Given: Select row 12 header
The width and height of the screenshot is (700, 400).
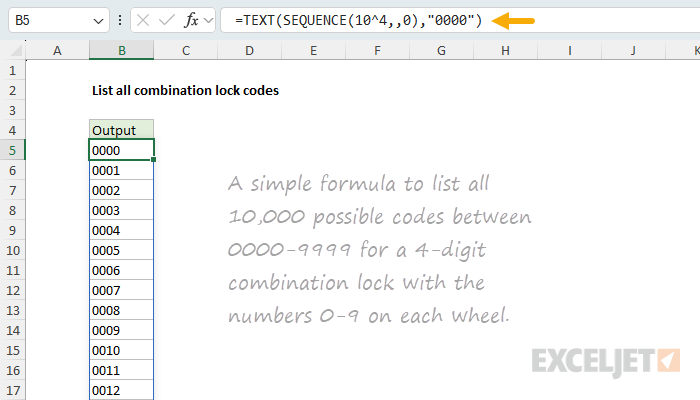Looking at the screenshot, I should [12, 291].
